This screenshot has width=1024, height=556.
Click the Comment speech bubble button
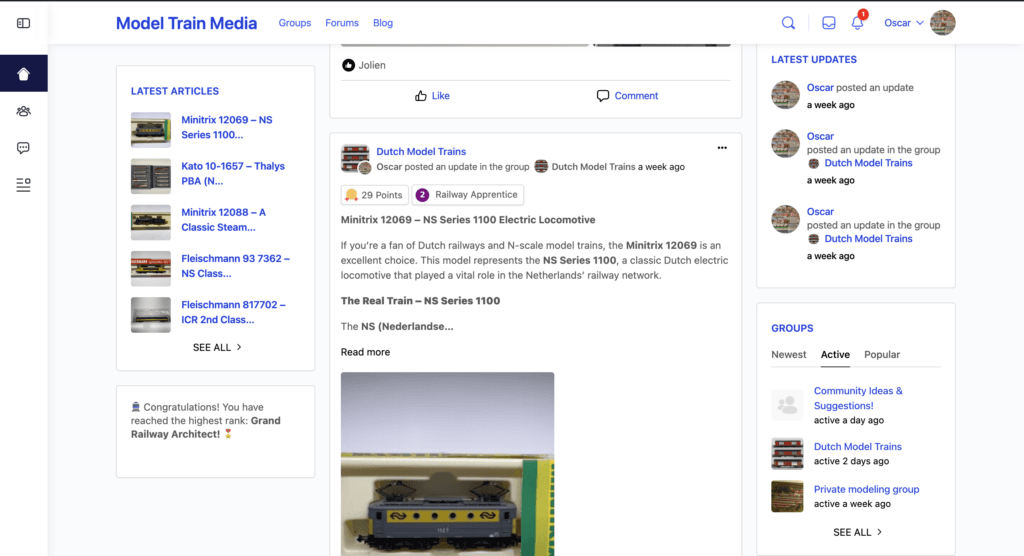pos(627,96)
